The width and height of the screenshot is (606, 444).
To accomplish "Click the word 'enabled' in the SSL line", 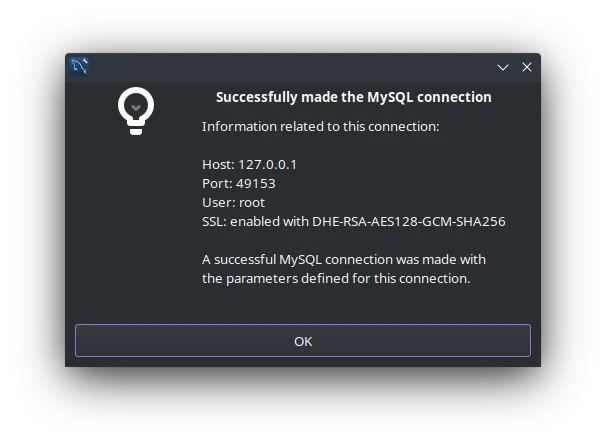I will click(x=256, y=221).
